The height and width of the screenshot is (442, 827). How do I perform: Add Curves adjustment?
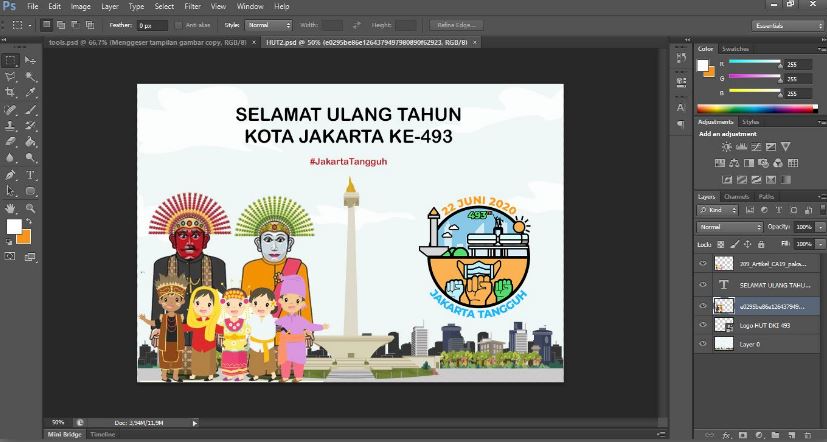click(x=756, y=147)
